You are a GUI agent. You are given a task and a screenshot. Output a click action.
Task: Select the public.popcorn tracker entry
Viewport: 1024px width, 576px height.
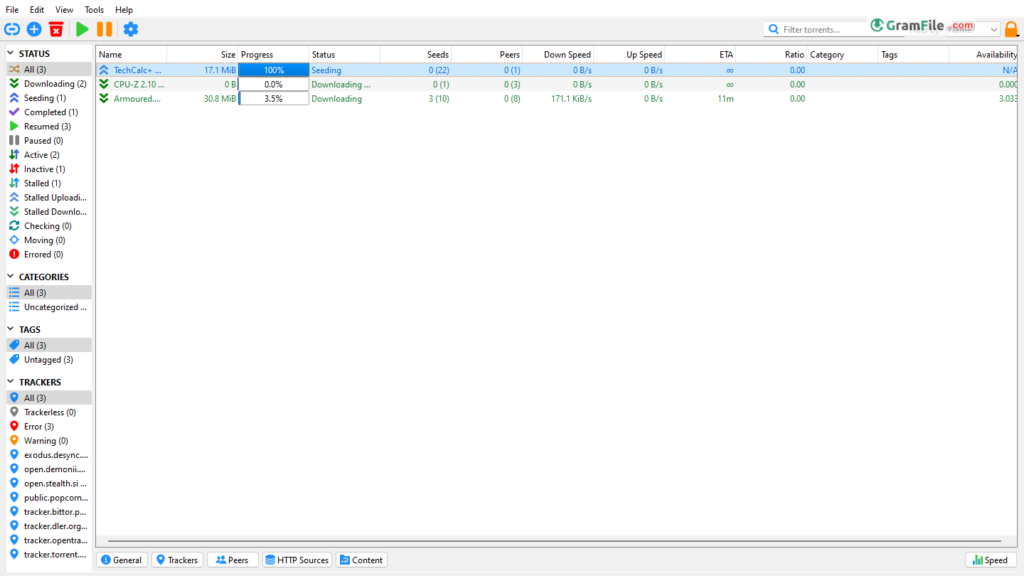pos(49,498)
